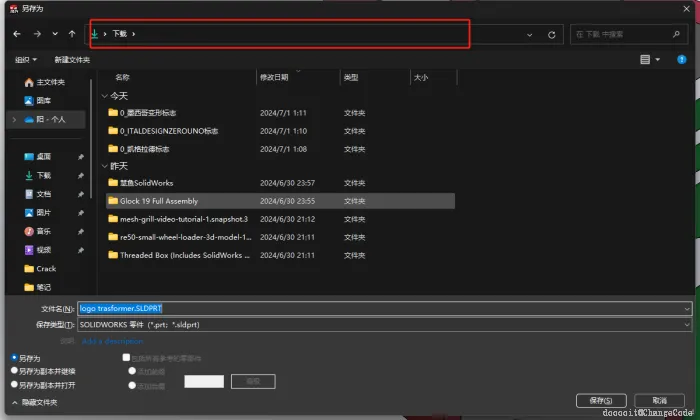
Task: Select the 0_ITALDESIGNZEROUNO标志 folder
Action: click(x=280, y=131)
